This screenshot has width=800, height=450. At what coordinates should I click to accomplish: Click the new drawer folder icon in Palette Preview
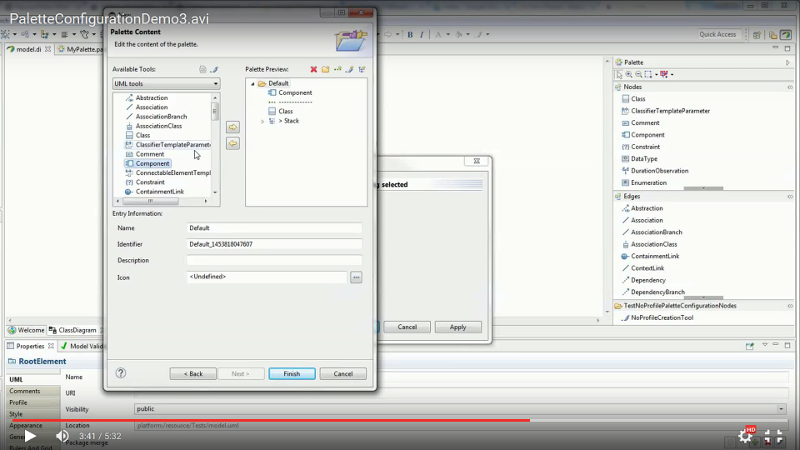click(x=326, y=69)
